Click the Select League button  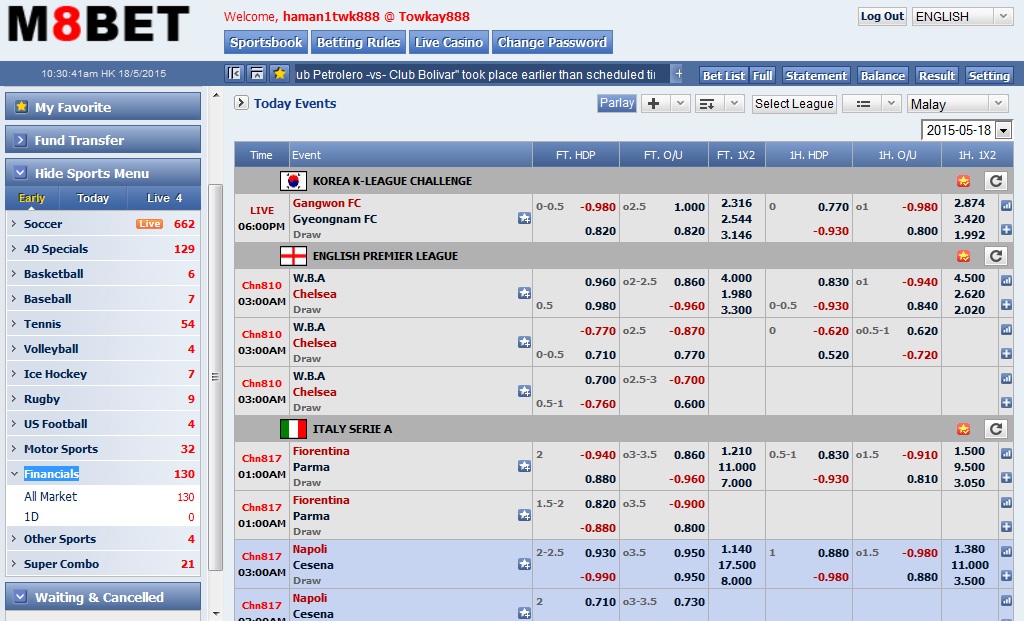pos(794,104)
